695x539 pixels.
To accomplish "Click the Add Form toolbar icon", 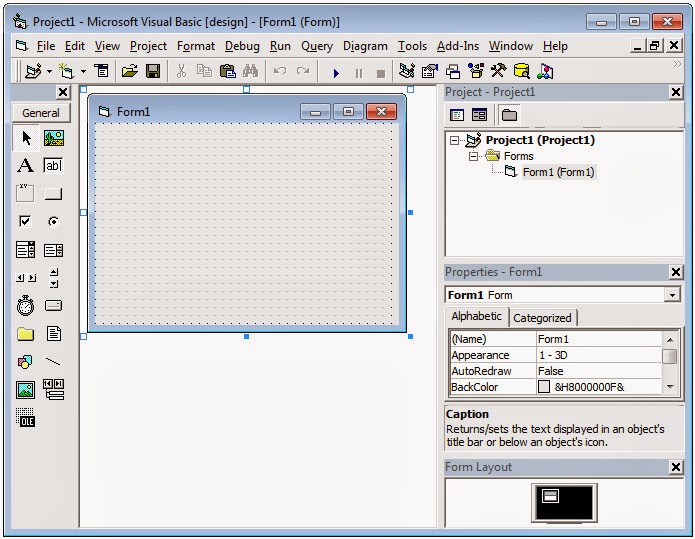I will (x=66, y=71).
